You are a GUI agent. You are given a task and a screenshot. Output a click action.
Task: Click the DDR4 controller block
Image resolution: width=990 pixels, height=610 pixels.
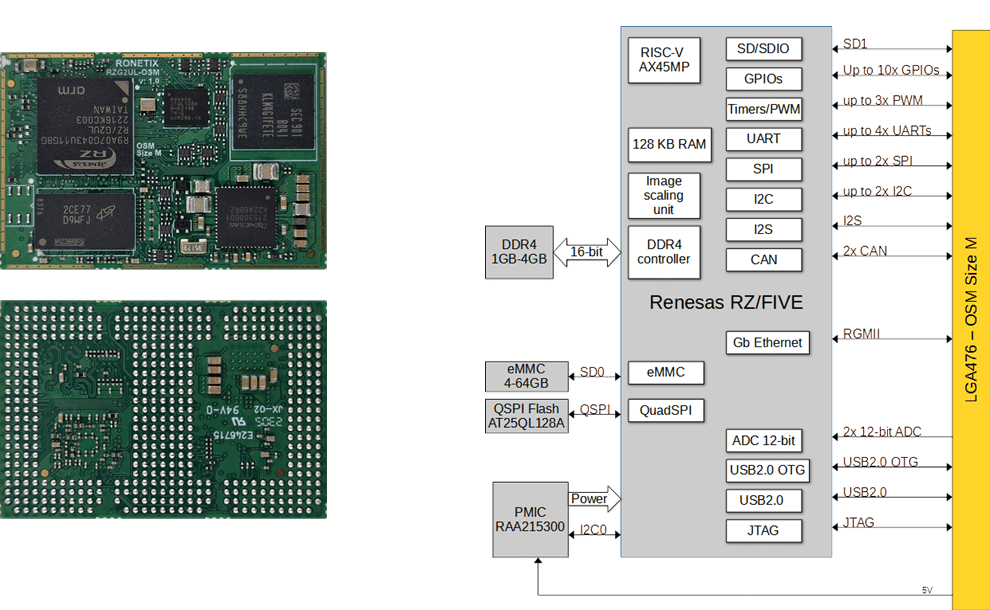[x=664, y=252]
